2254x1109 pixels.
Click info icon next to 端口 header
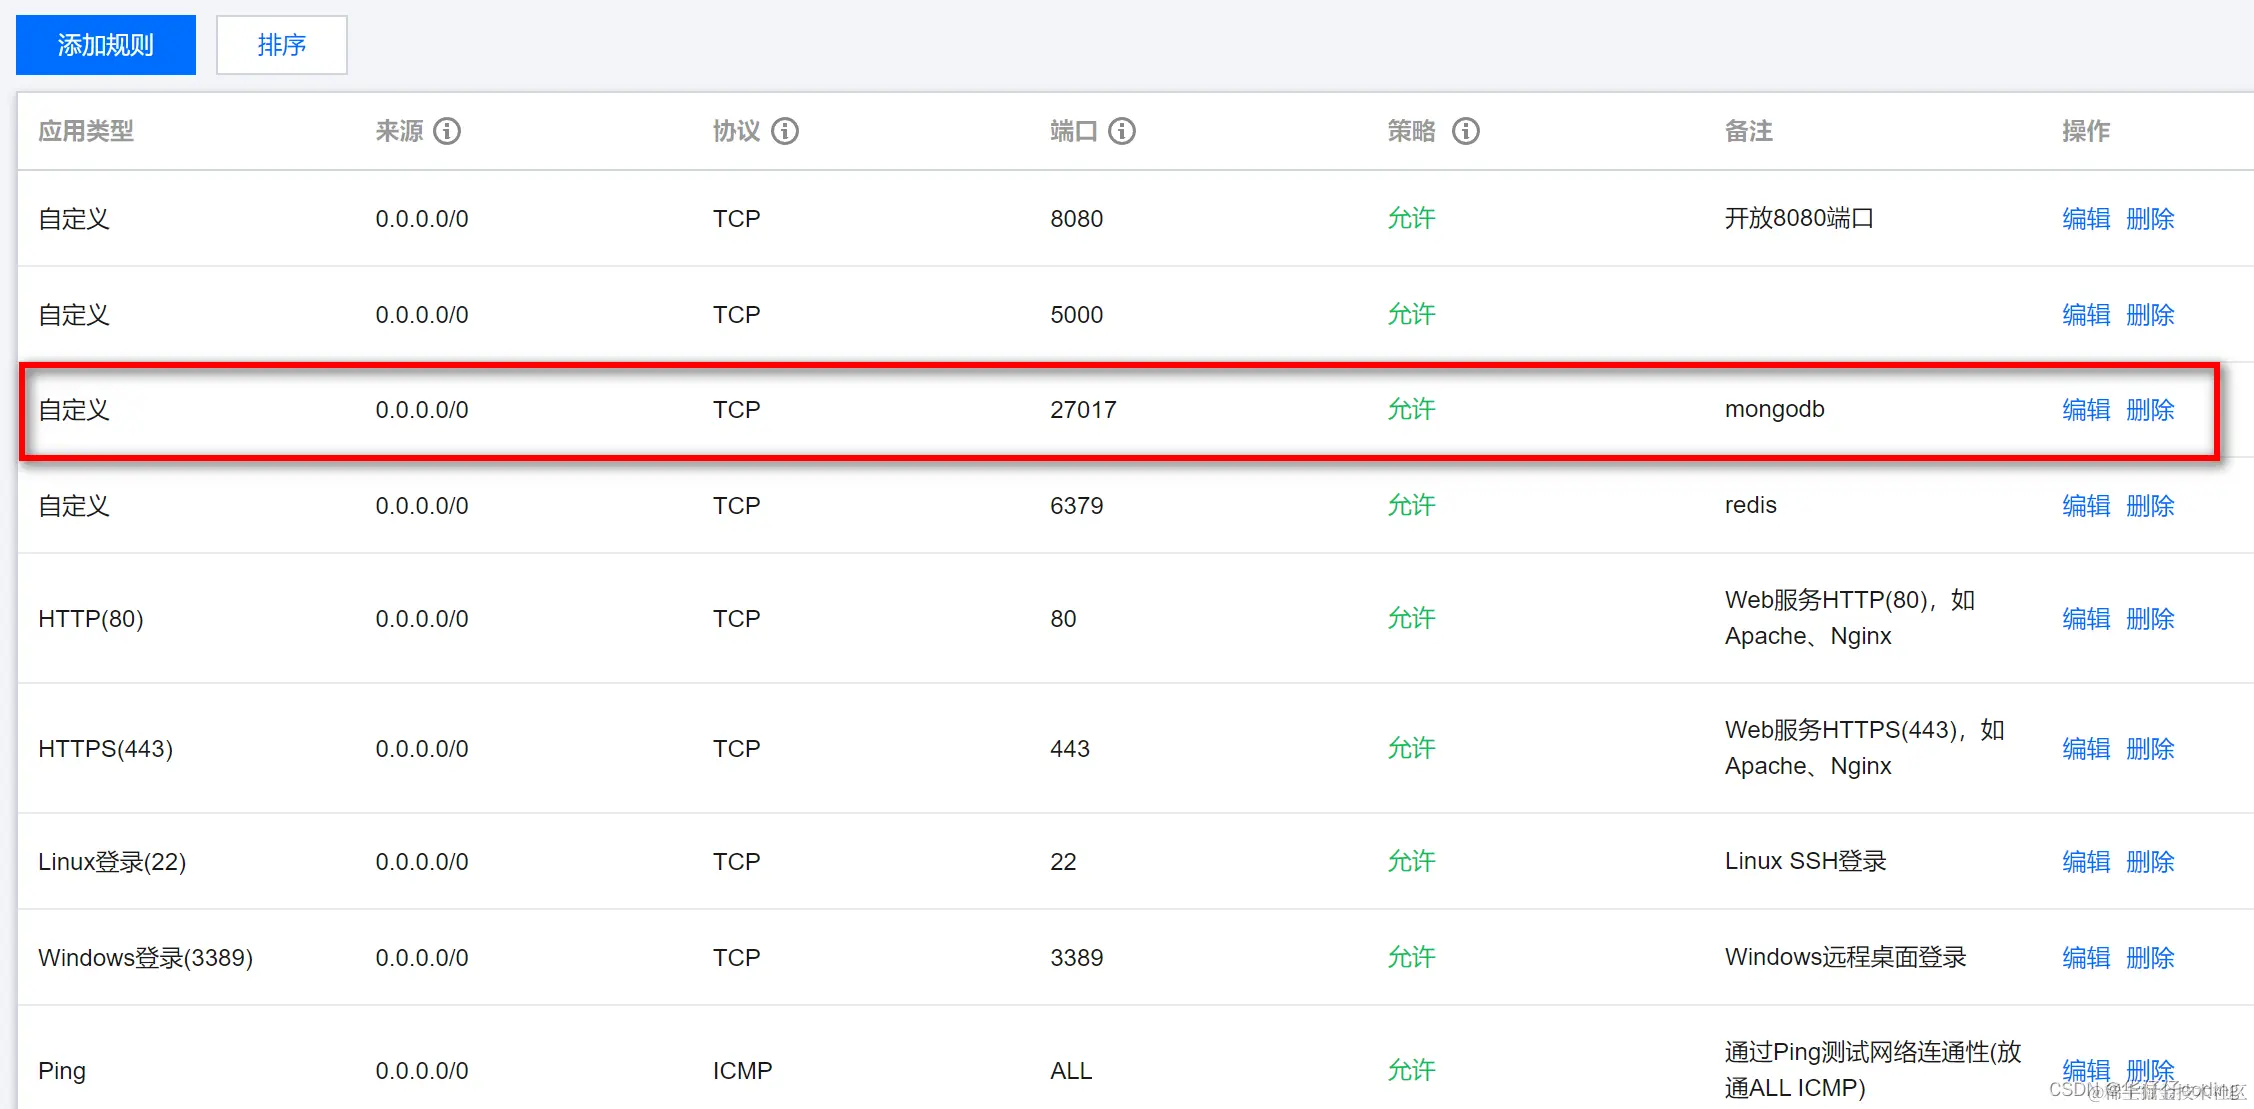(1122, 131)
